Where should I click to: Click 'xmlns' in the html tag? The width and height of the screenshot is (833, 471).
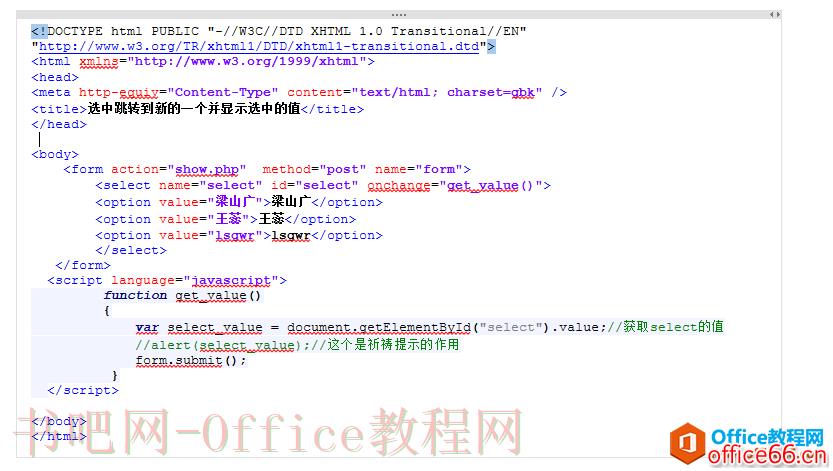99,62
